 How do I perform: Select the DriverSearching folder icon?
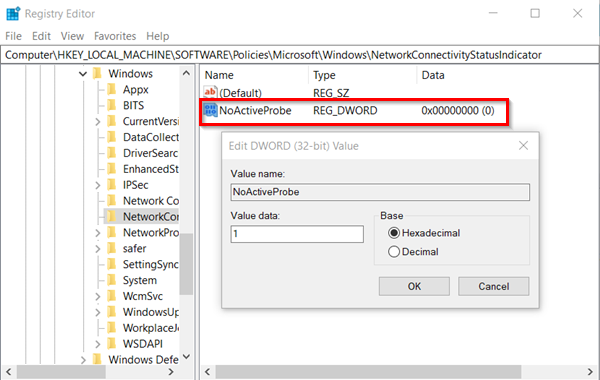pos(112,153)
